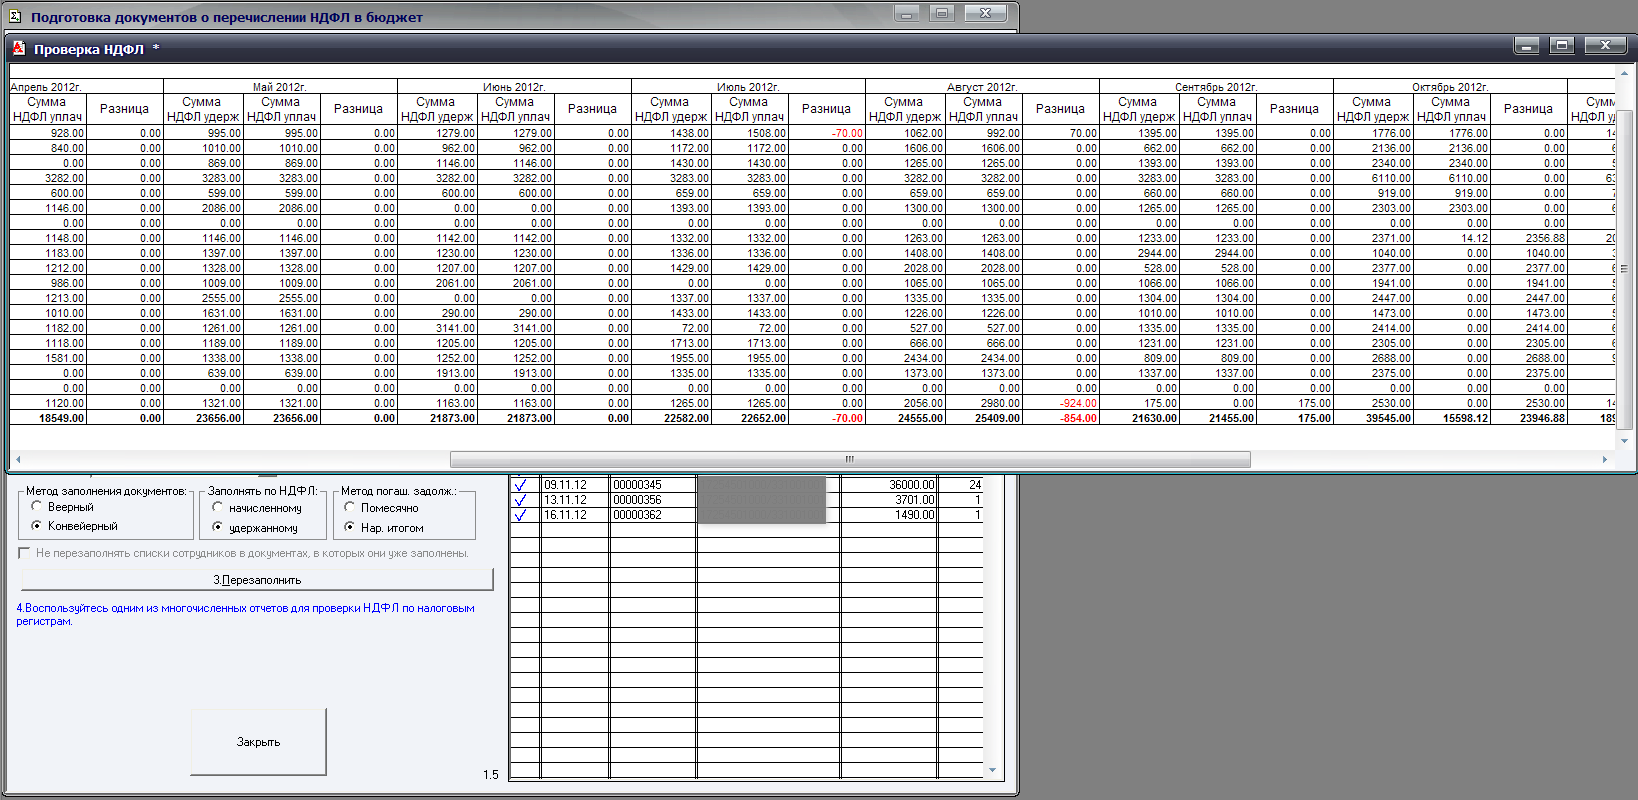Image resolution: width=1638 pixels, height=800 pixels.
Task: Close the Проверка НДФЛ window
Action: 1605,45
